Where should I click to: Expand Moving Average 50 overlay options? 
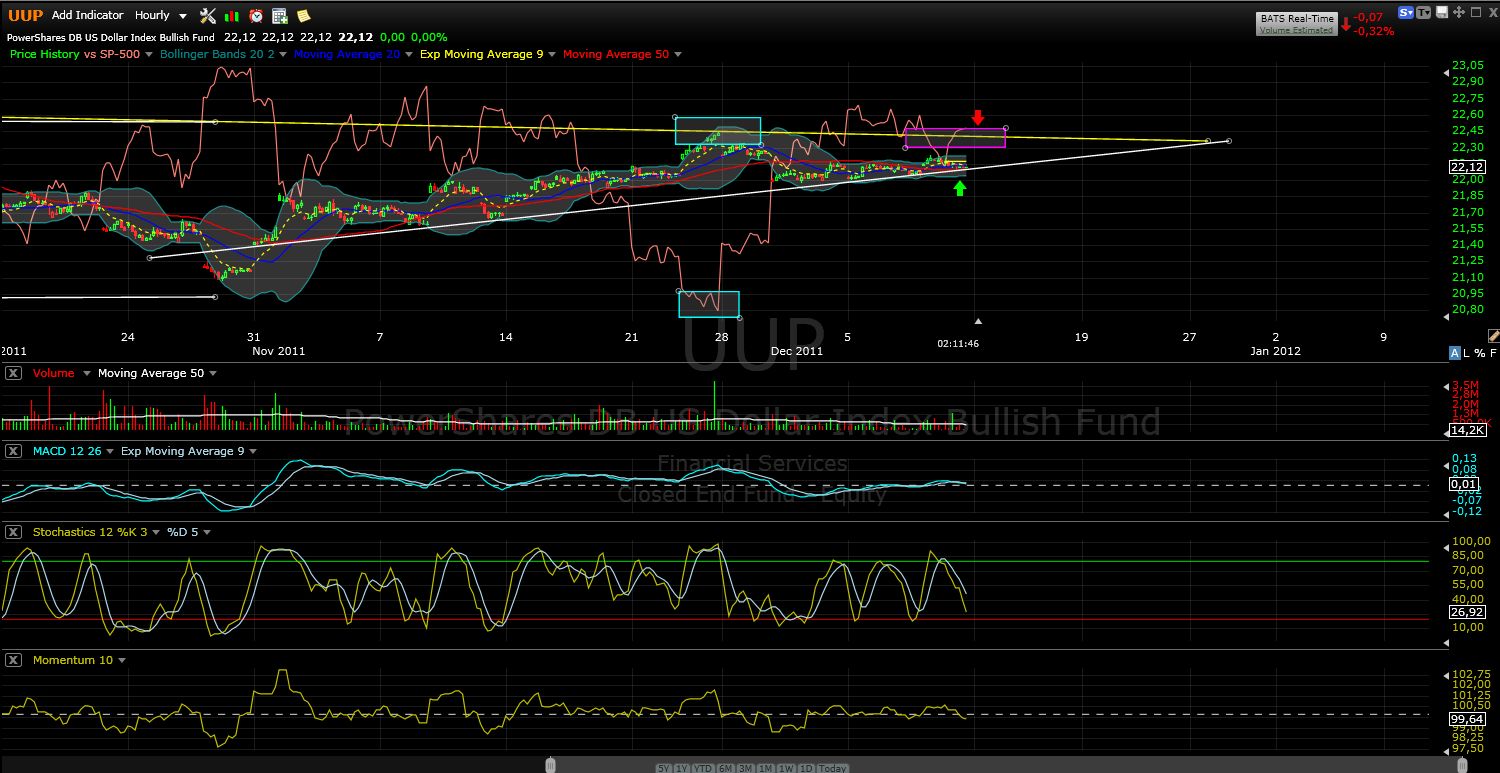click(678, 54)
